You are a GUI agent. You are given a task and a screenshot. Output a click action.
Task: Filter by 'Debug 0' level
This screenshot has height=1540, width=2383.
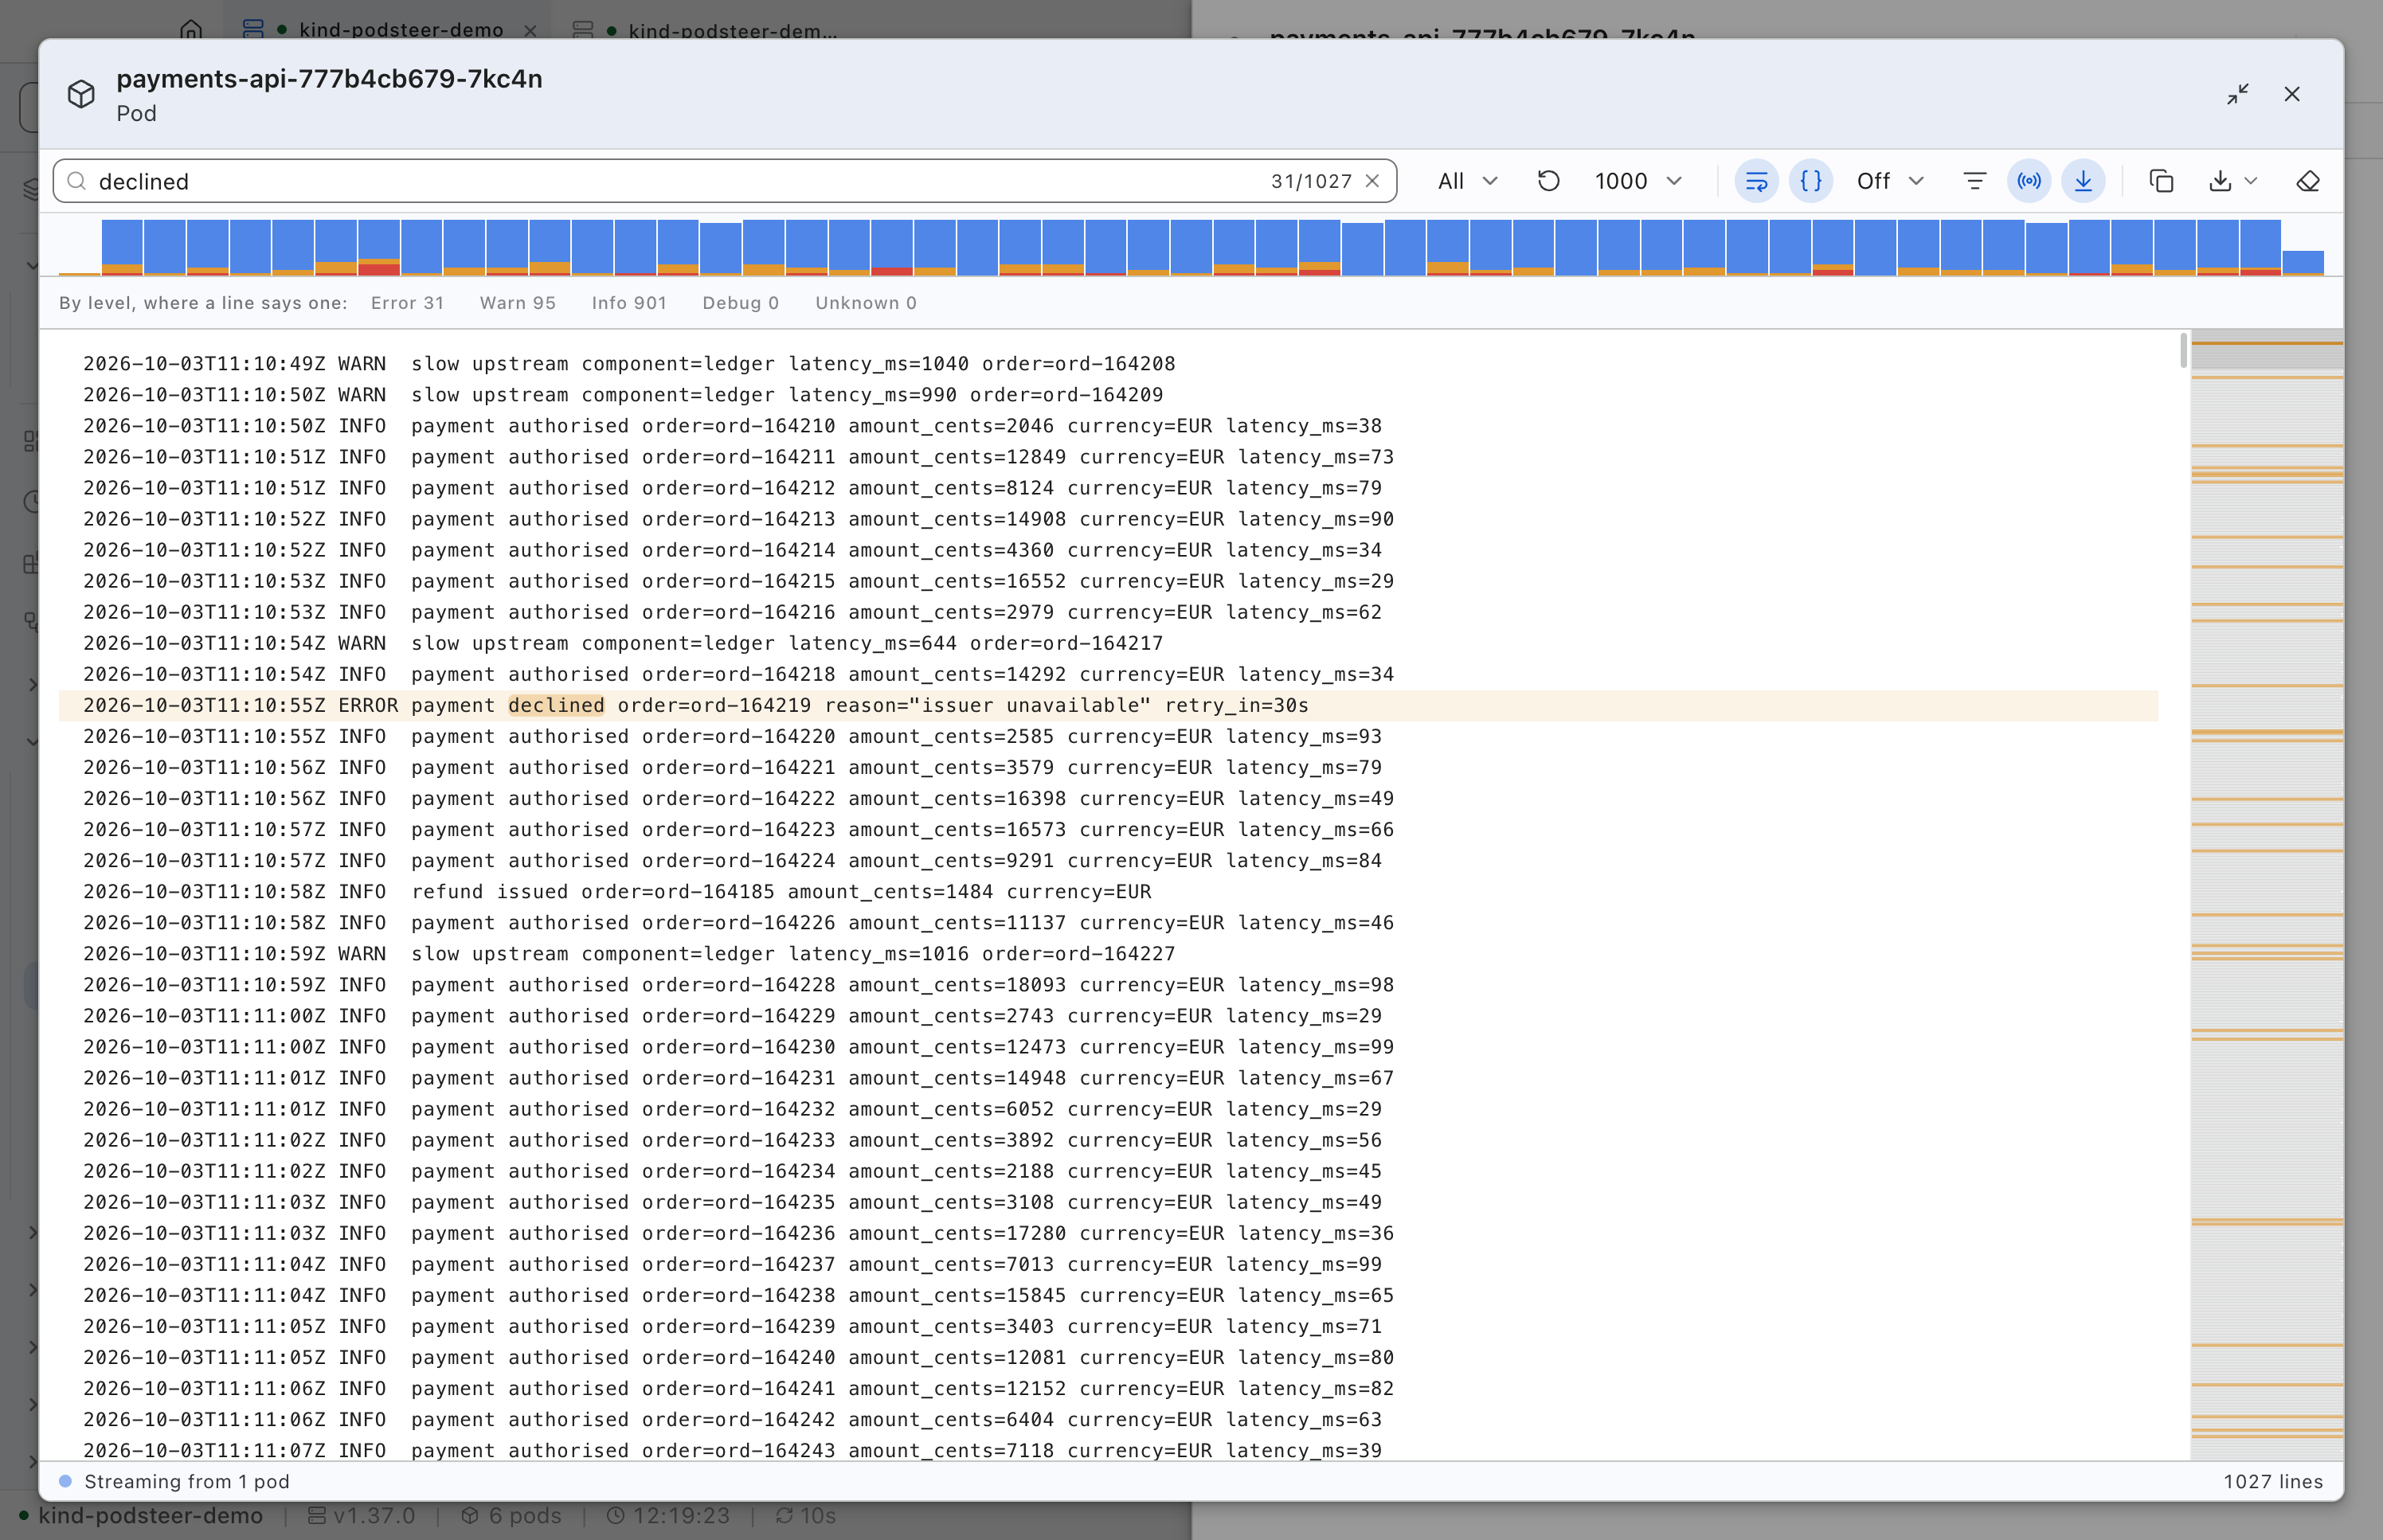740,303
